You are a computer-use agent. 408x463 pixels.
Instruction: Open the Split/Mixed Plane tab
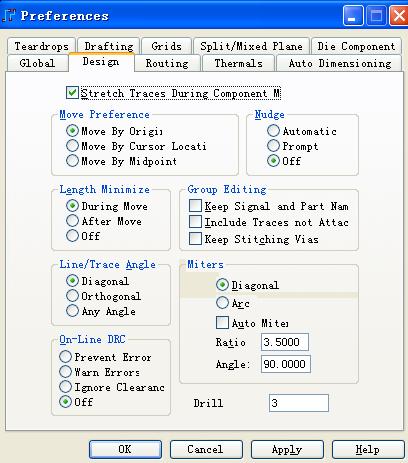point(251,46)
